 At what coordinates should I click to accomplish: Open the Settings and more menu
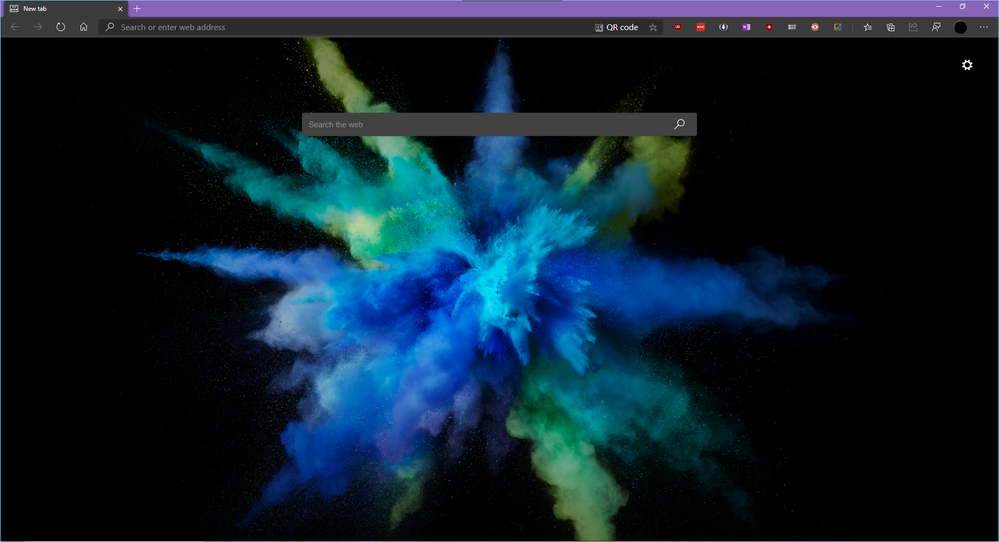[x=984, y=27]
